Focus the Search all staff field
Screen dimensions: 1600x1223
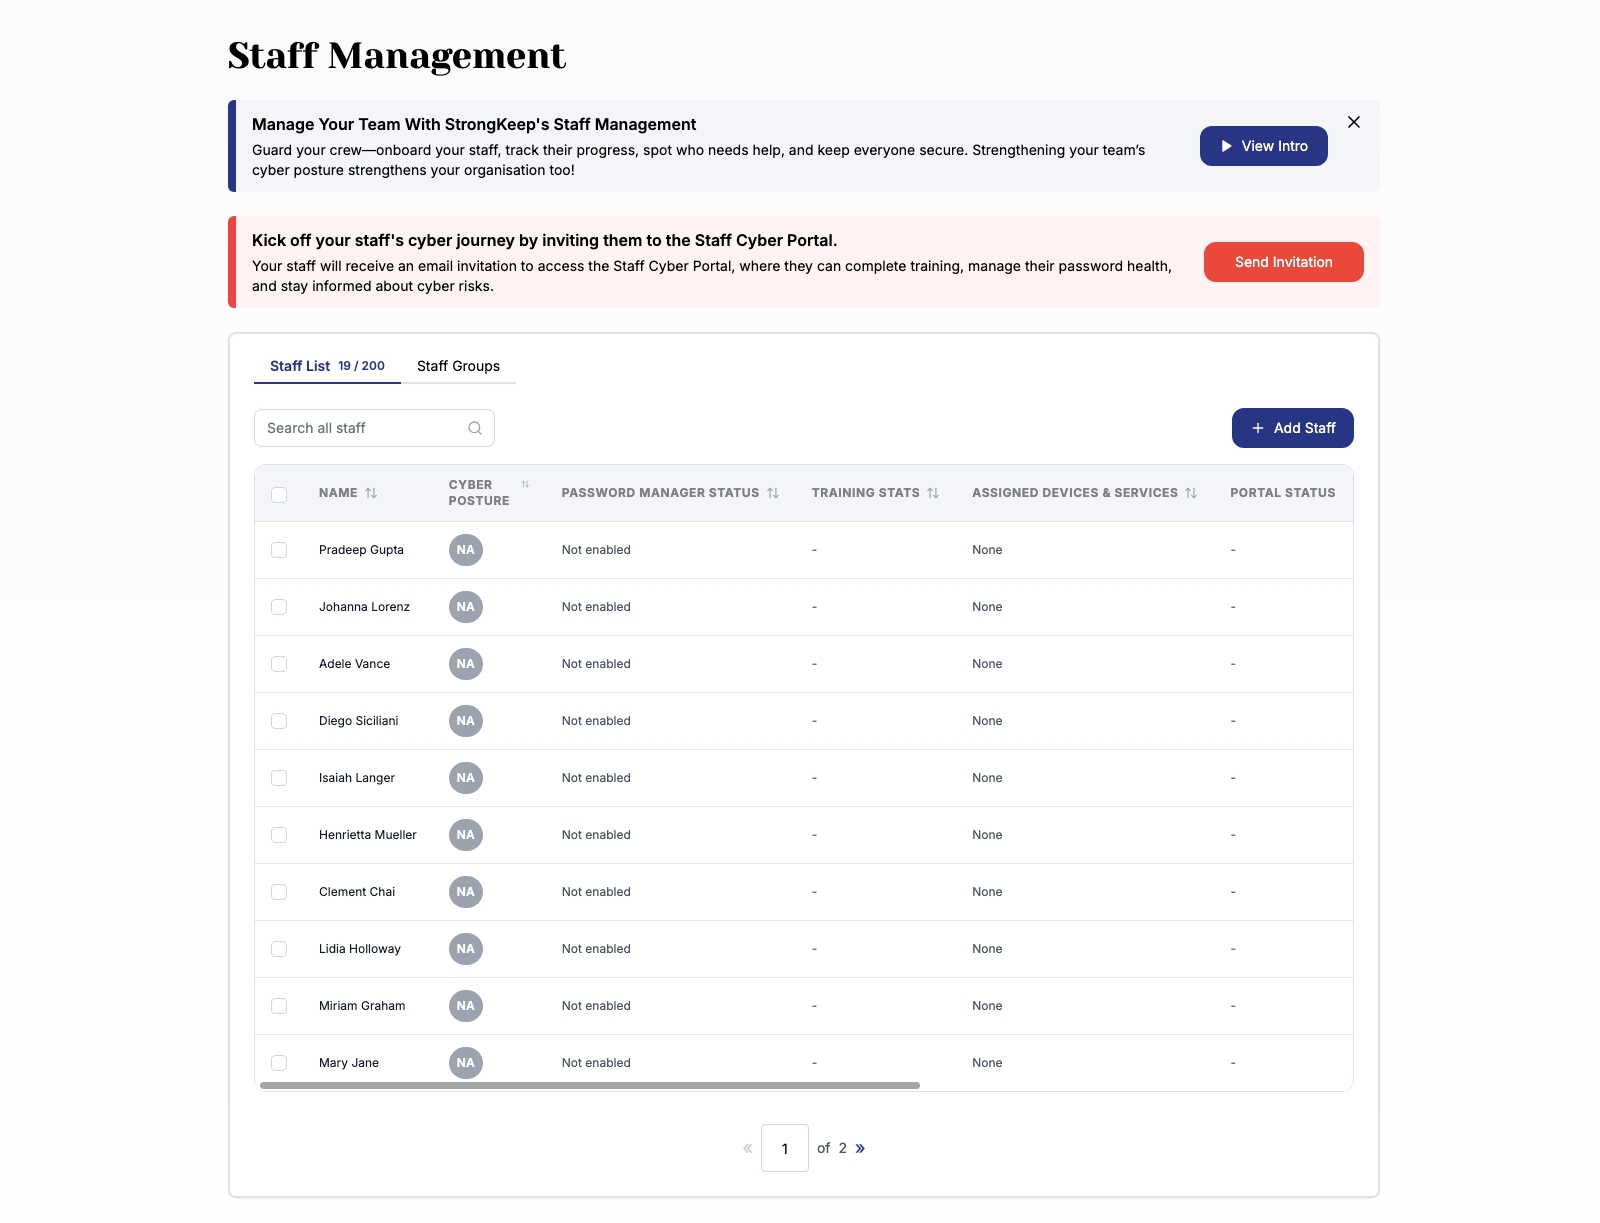click(360, 428)
